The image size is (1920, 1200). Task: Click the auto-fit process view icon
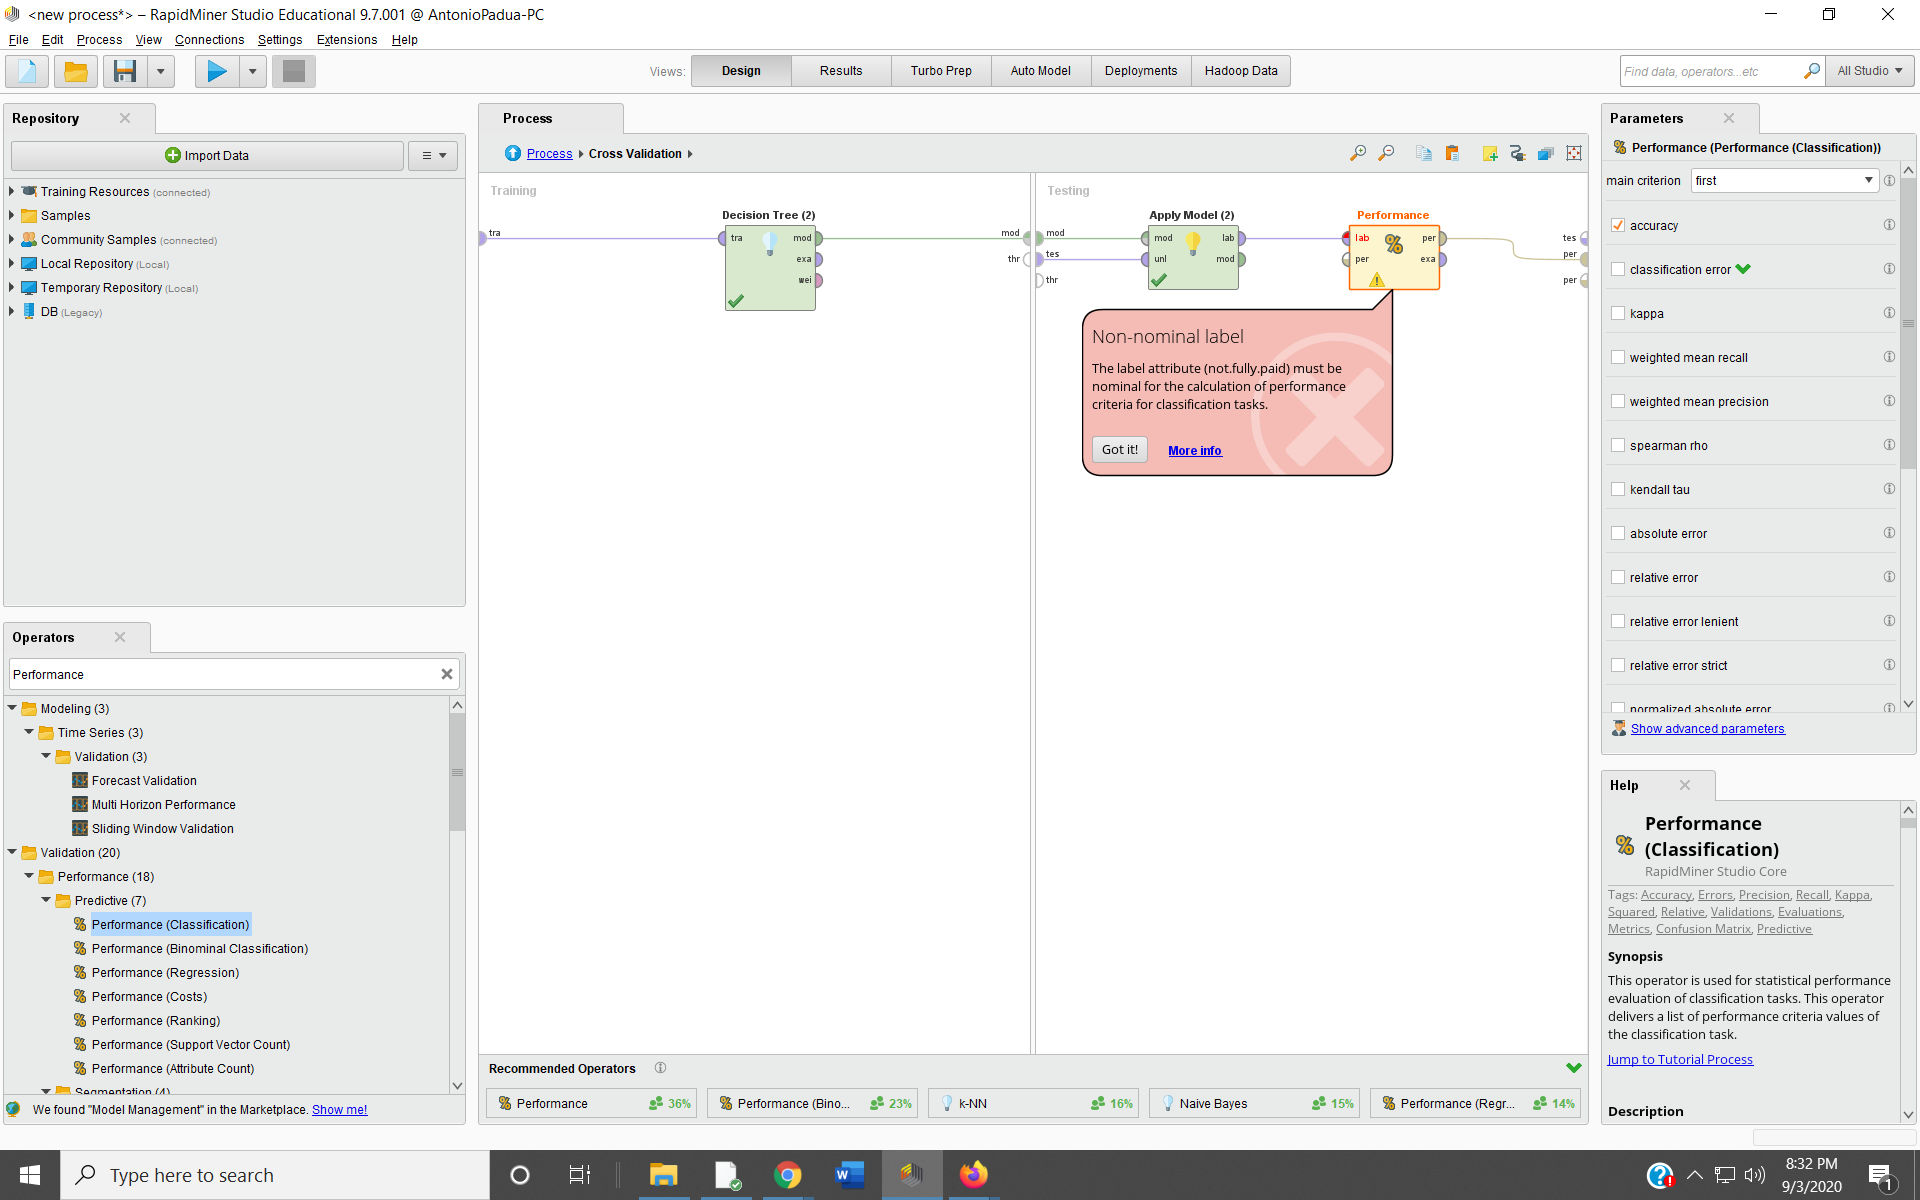coord(1574,153)
